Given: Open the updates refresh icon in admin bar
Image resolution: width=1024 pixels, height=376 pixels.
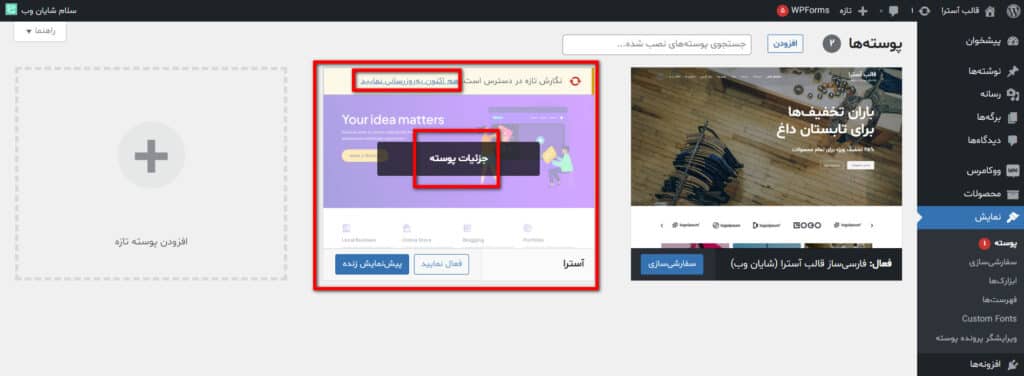Looking at the screenshot, I should click(925, 10).
